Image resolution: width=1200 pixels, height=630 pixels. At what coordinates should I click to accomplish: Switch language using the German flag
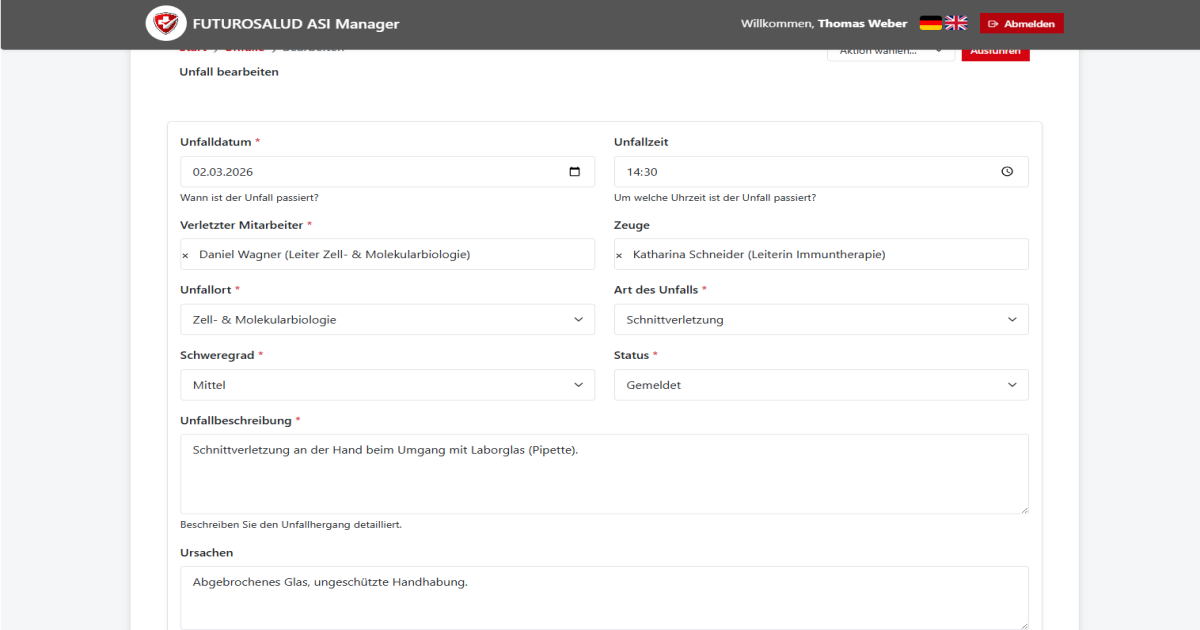930,22
